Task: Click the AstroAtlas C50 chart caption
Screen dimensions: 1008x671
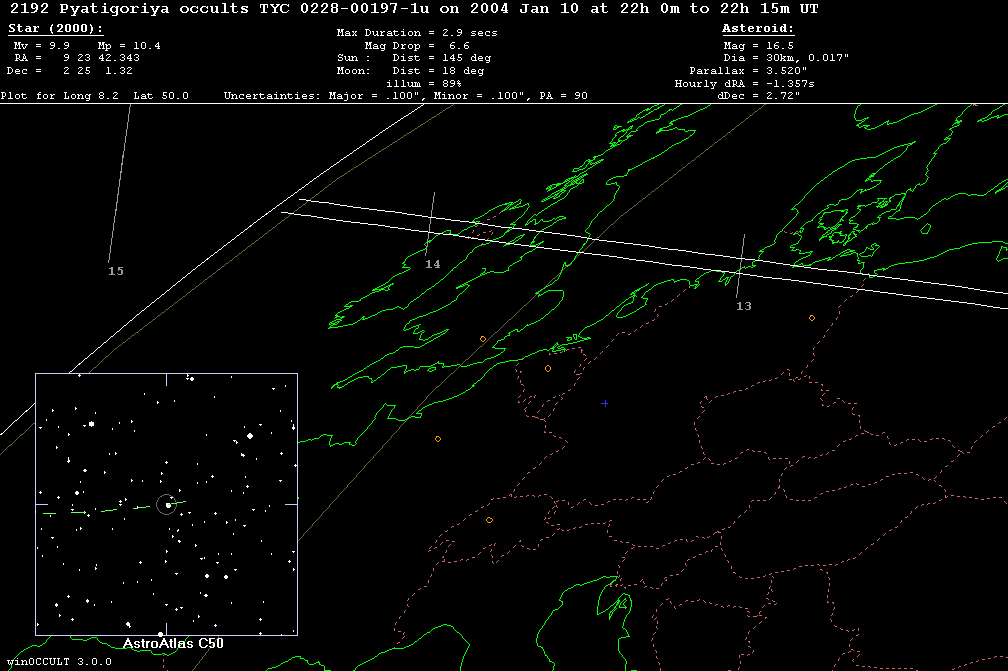Action: point(166,643)
